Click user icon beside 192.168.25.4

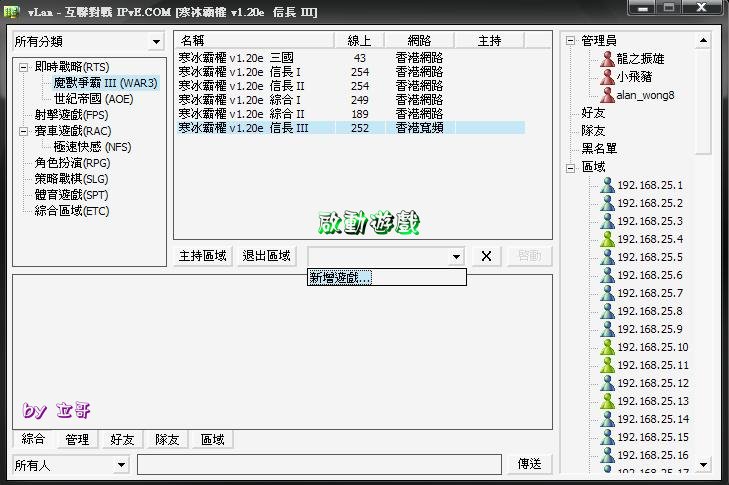pos(606,239)
